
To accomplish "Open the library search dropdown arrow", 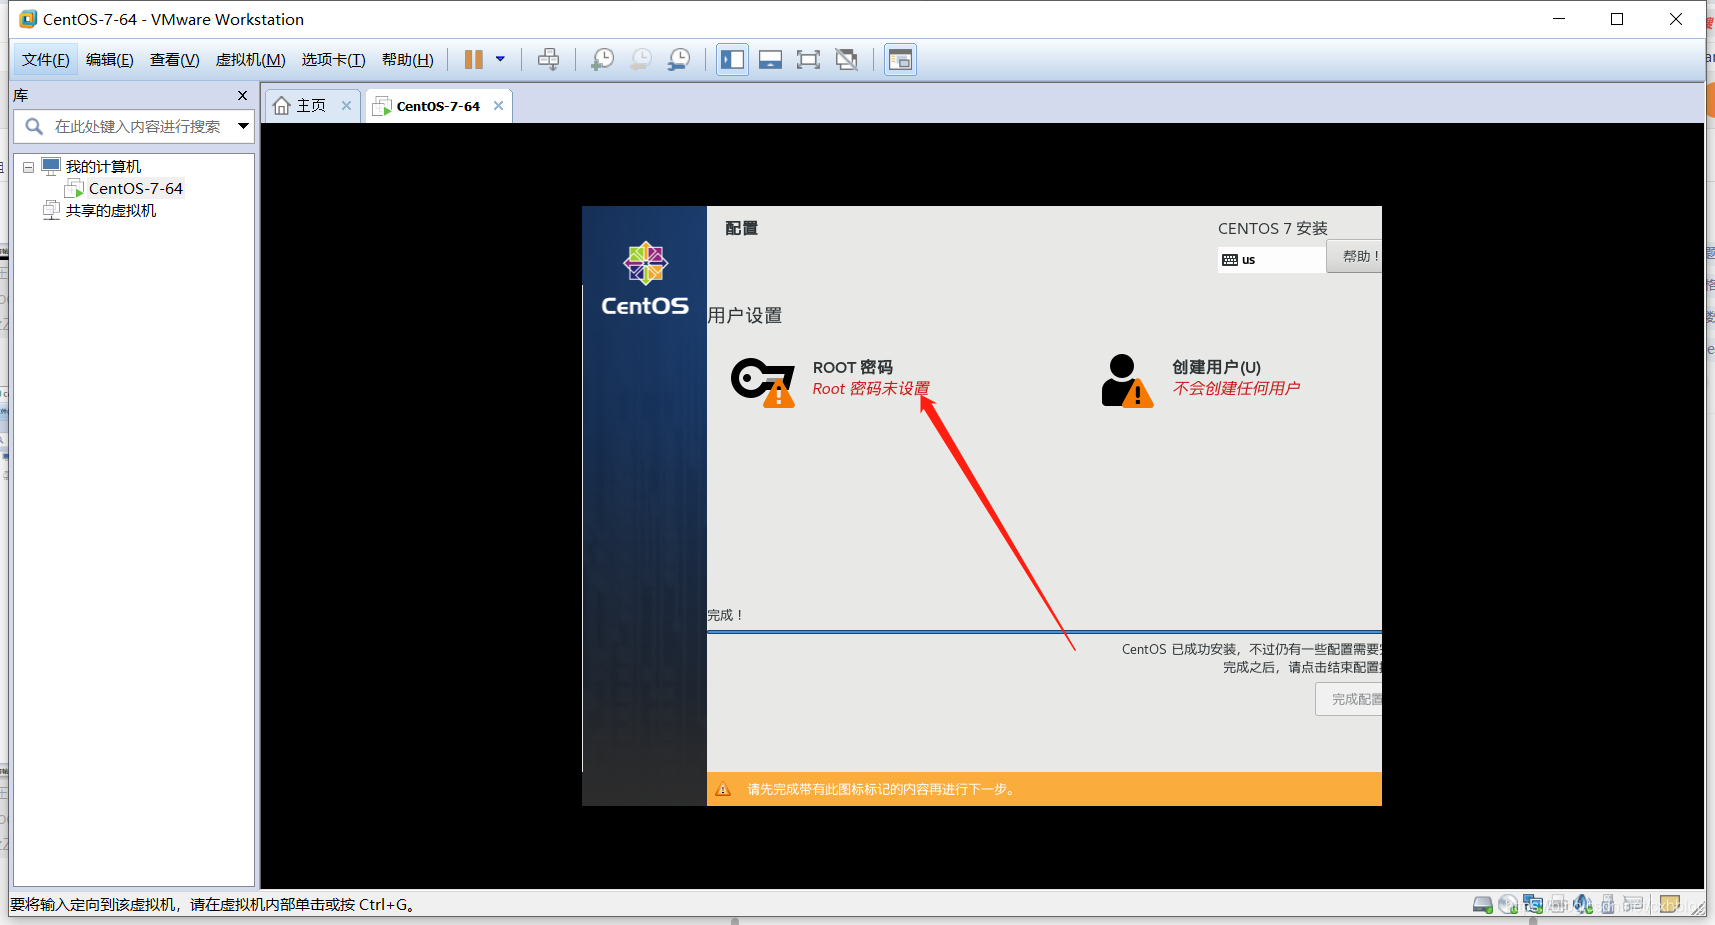I will [243, 126].
